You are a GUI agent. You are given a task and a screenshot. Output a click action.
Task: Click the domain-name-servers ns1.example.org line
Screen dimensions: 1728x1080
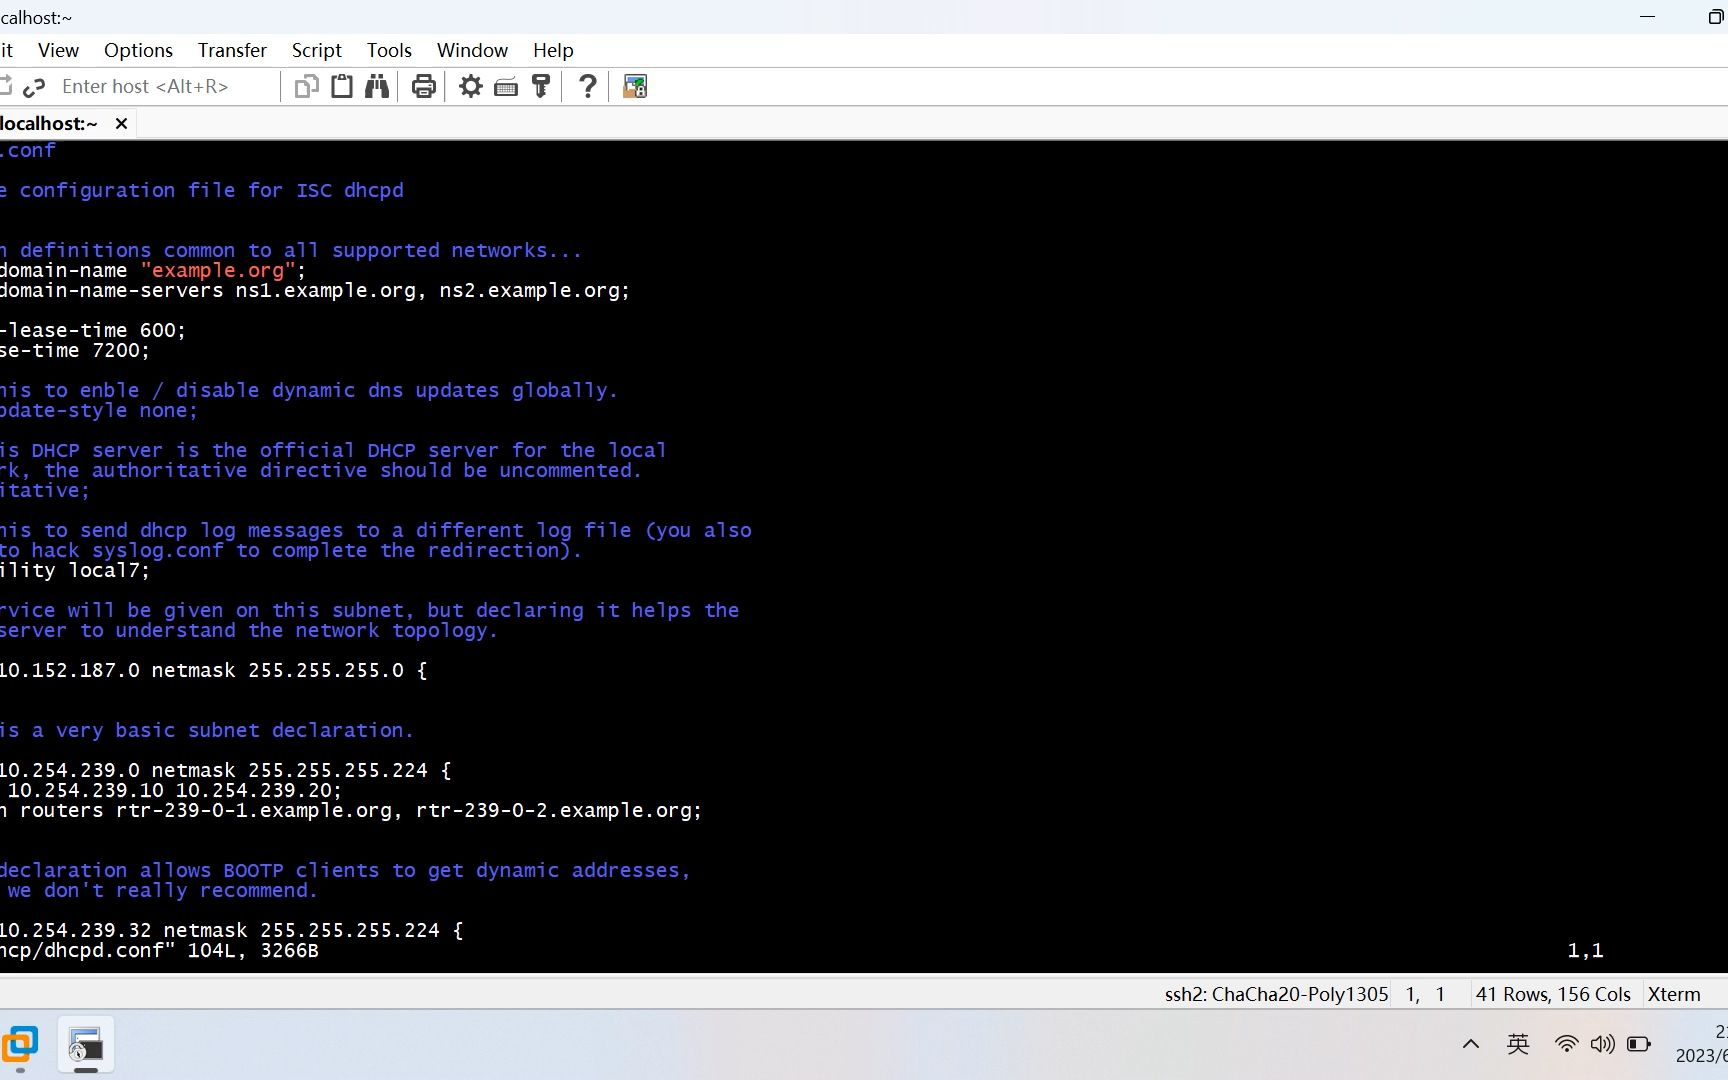315,290
